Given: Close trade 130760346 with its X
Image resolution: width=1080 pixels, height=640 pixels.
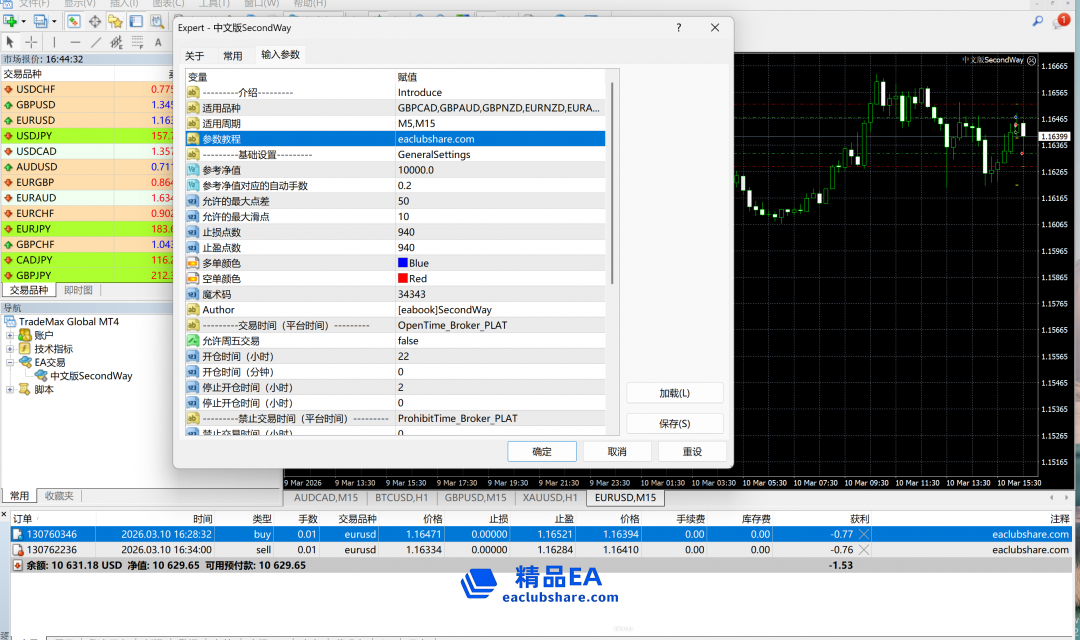Looking at the screenshot, I should 864,534.
